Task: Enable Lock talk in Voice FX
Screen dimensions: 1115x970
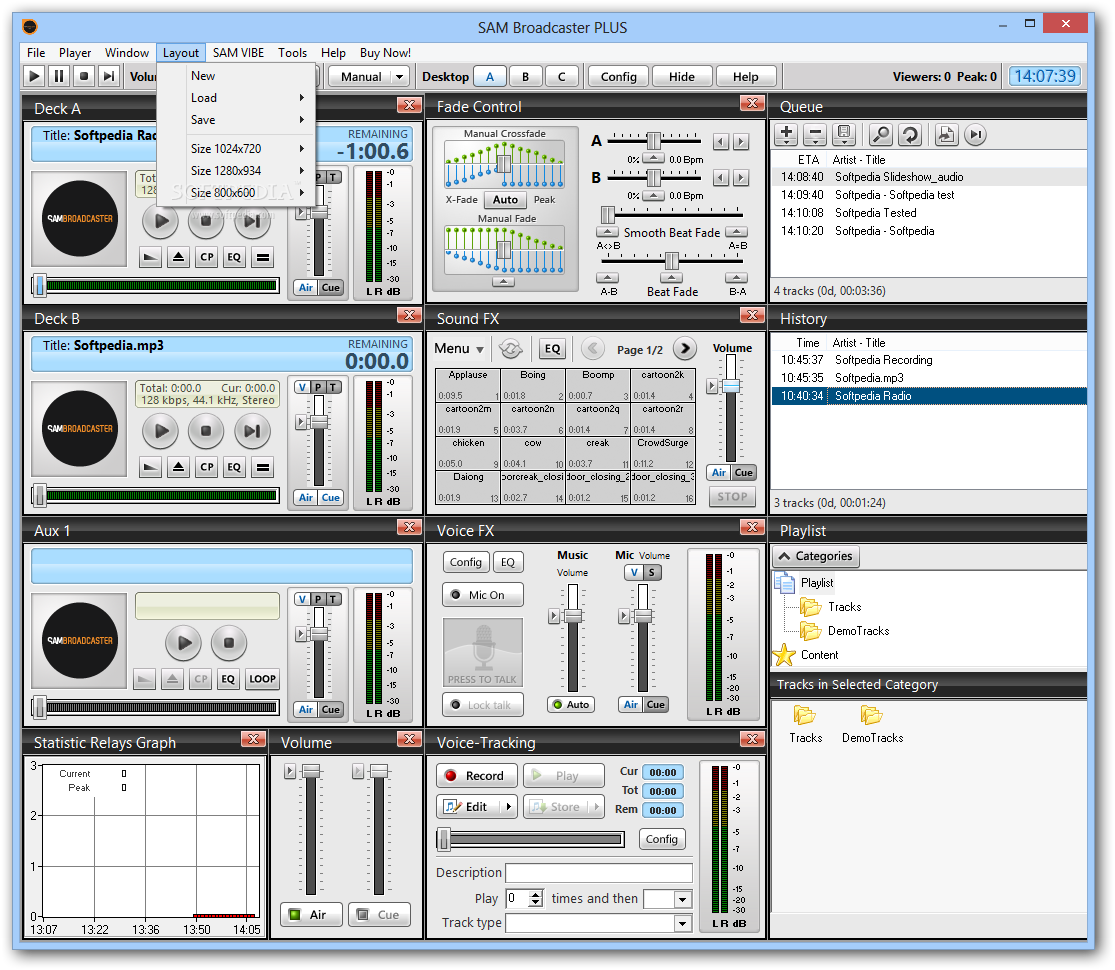Action: (483, 705)
